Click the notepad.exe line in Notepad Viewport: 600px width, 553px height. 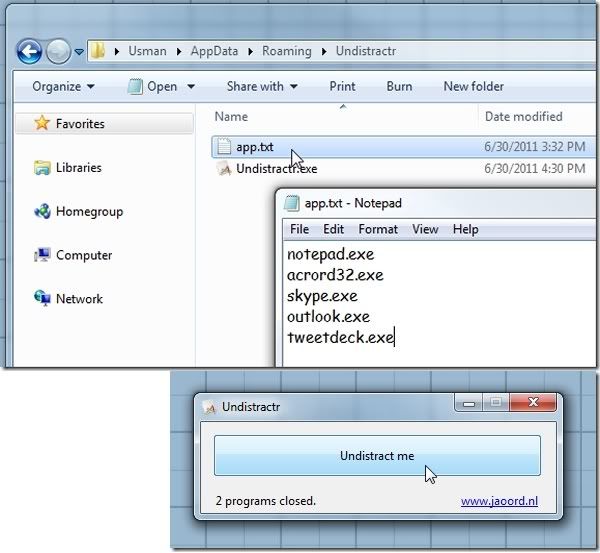tap(331, 254)
